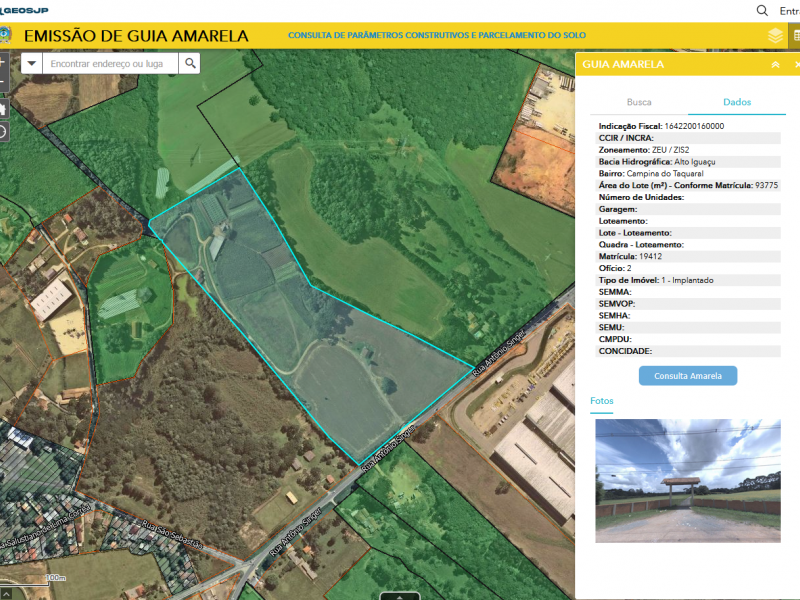Select the Dados tab
Screen dimensions: 800x600
click(x=737, y=102)
